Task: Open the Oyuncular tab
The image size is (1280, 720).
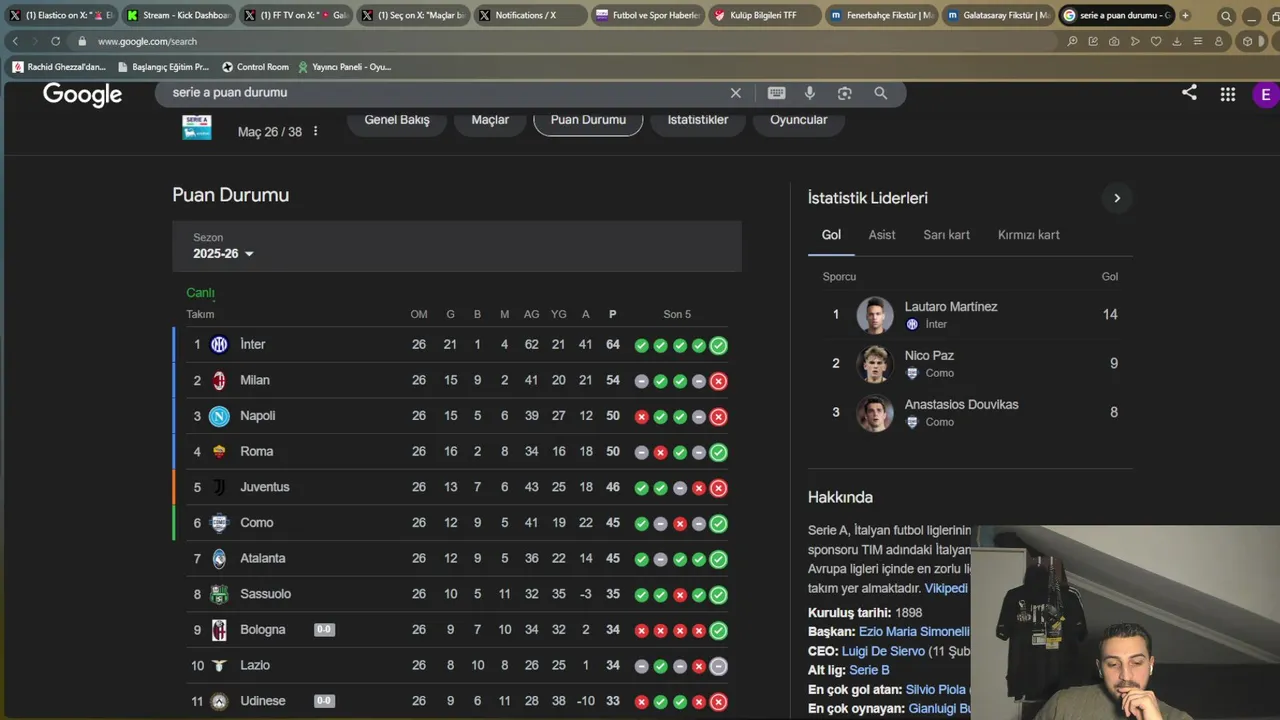Action: [x=799, y=119]
